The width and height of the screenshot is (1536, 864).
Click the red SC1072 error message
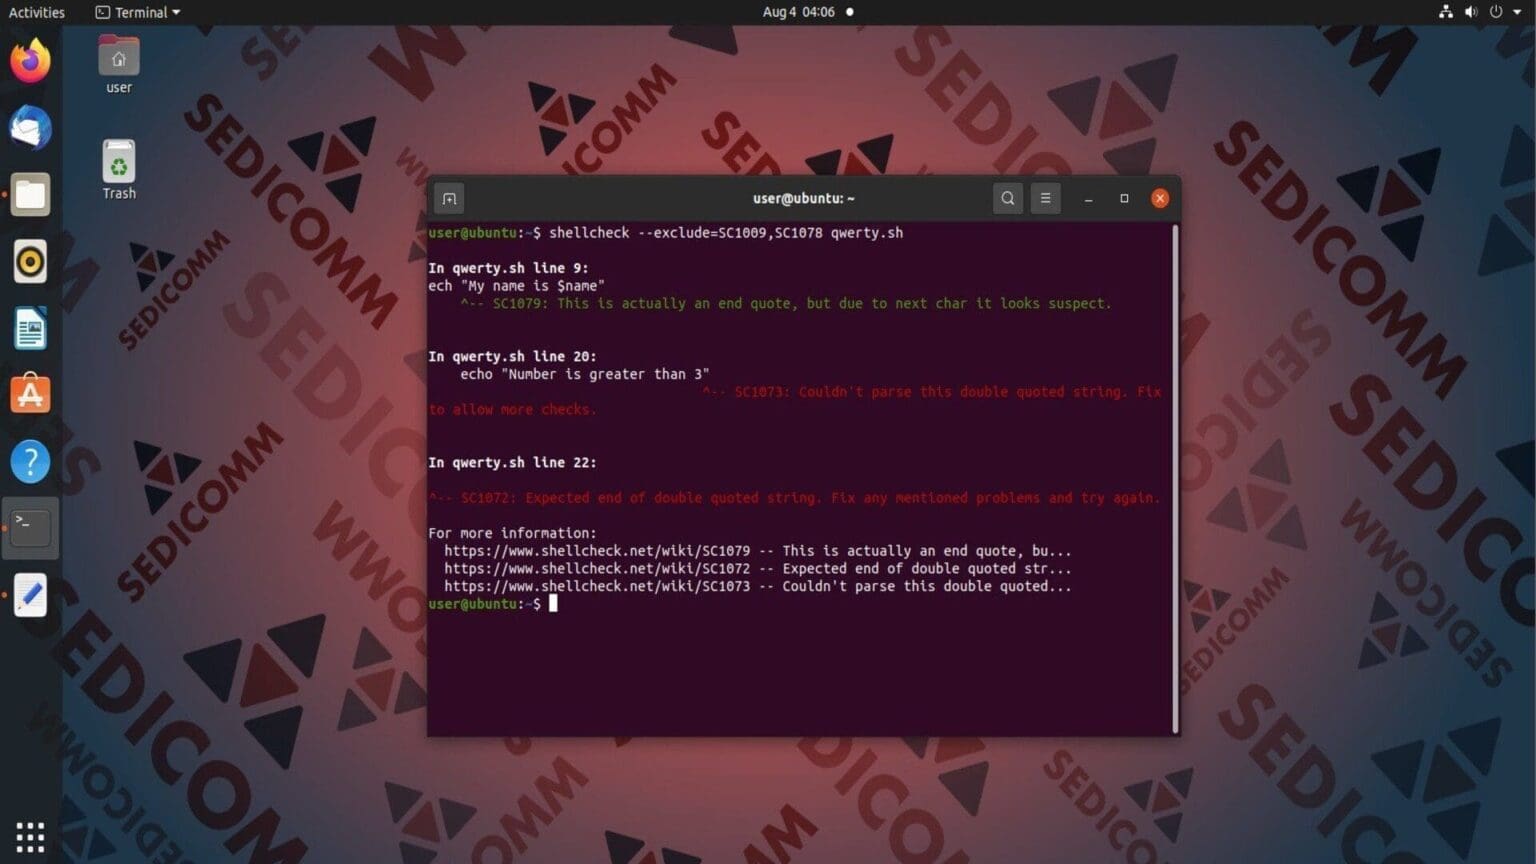[795, 498]
